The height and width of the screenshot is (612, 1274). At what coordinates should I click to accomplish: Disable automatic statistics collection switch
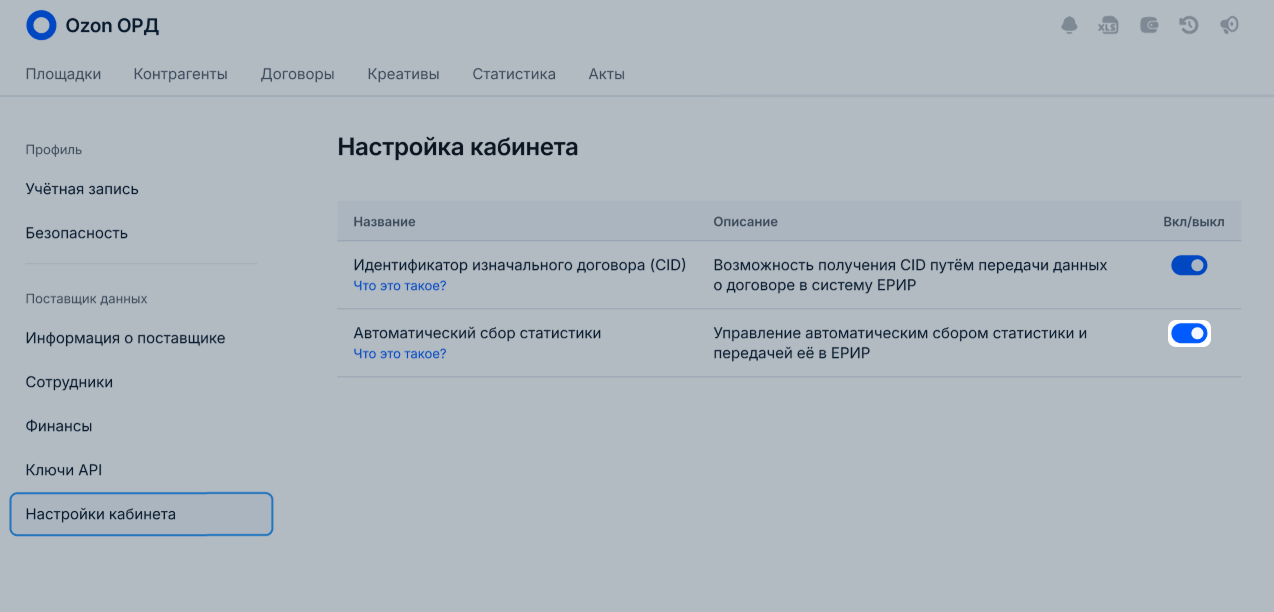point(1189,333)
